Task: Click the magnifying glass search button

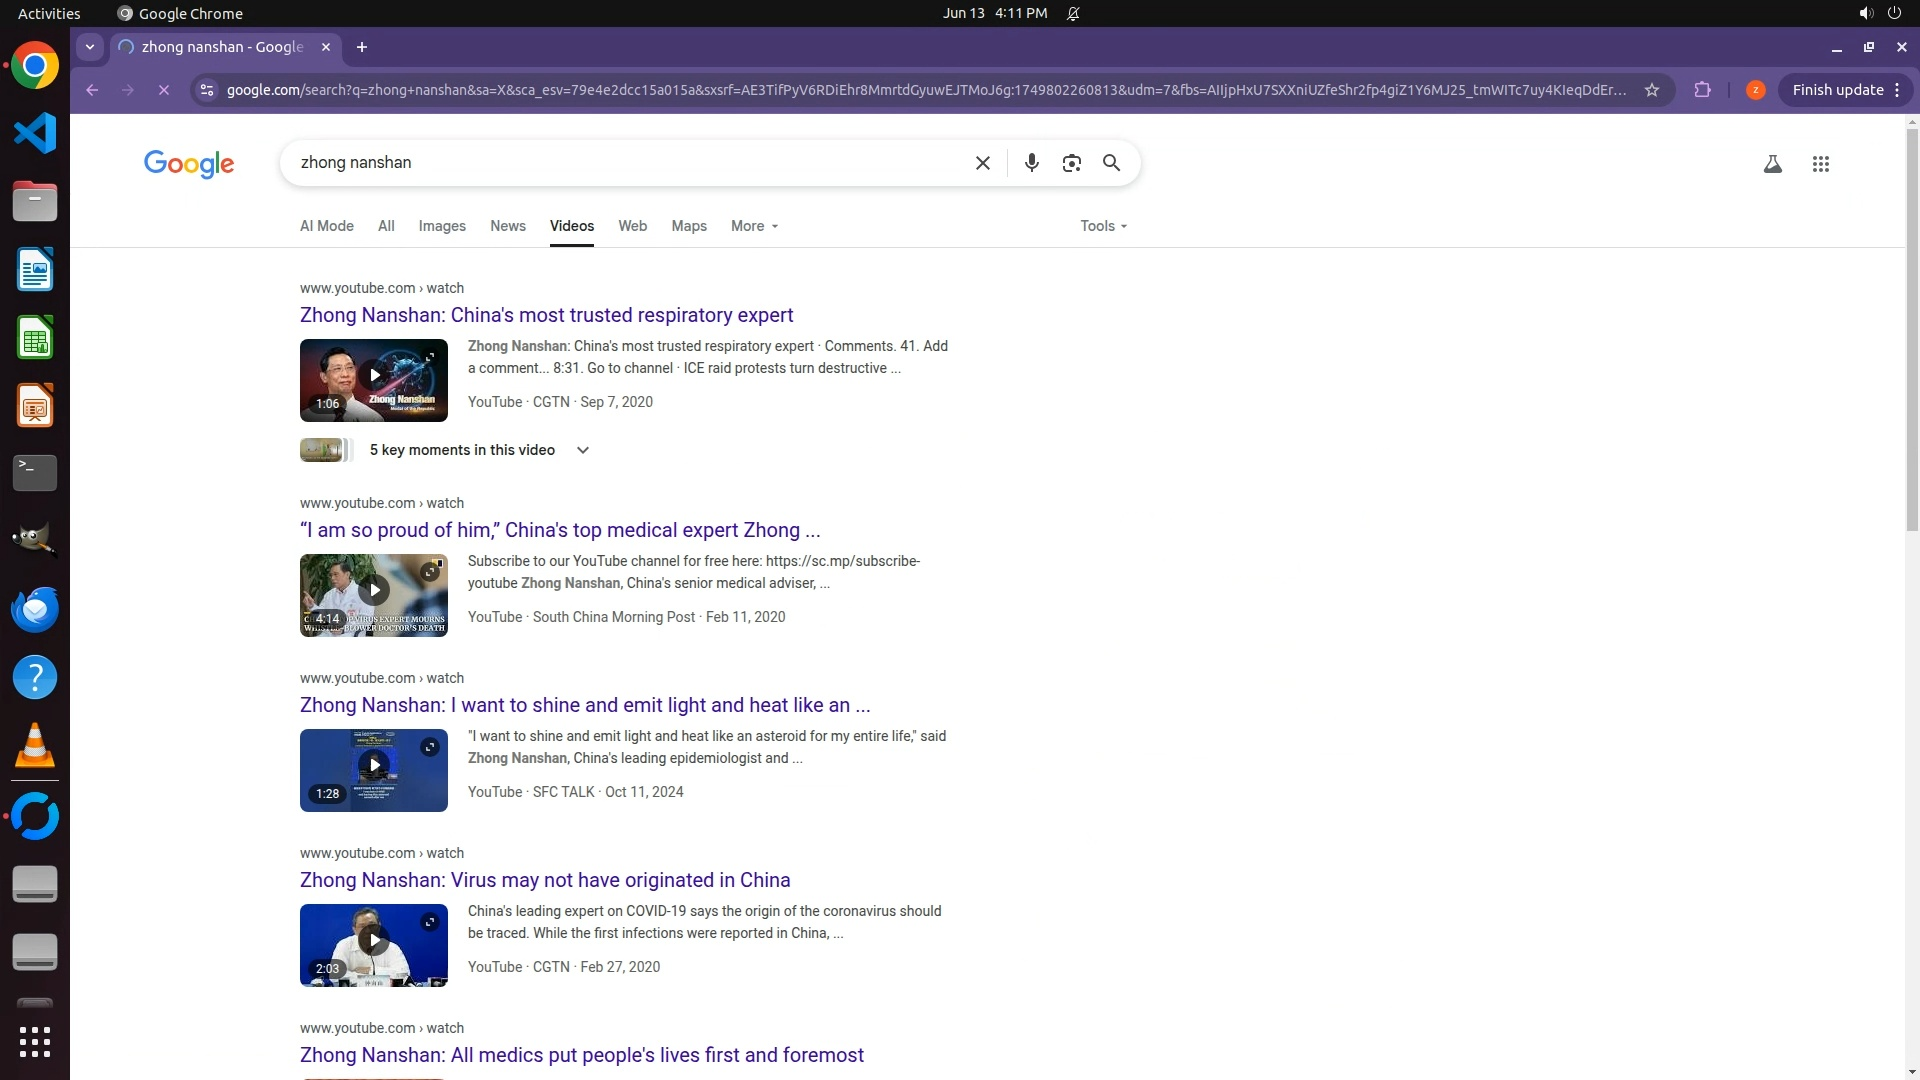Action: (x=1111, y=163)
